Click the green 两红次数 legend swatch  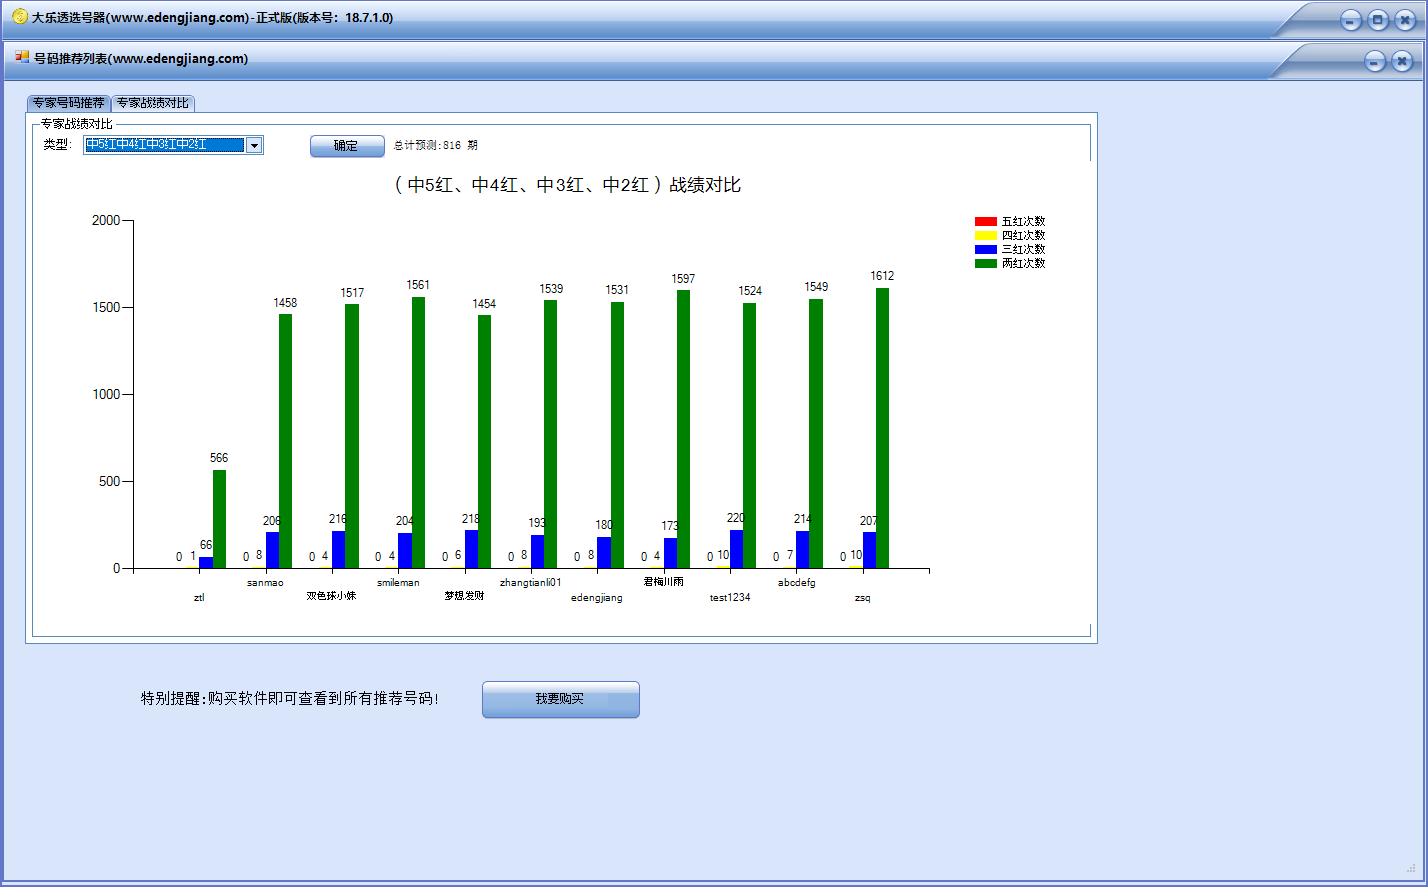tap(986, 263)
